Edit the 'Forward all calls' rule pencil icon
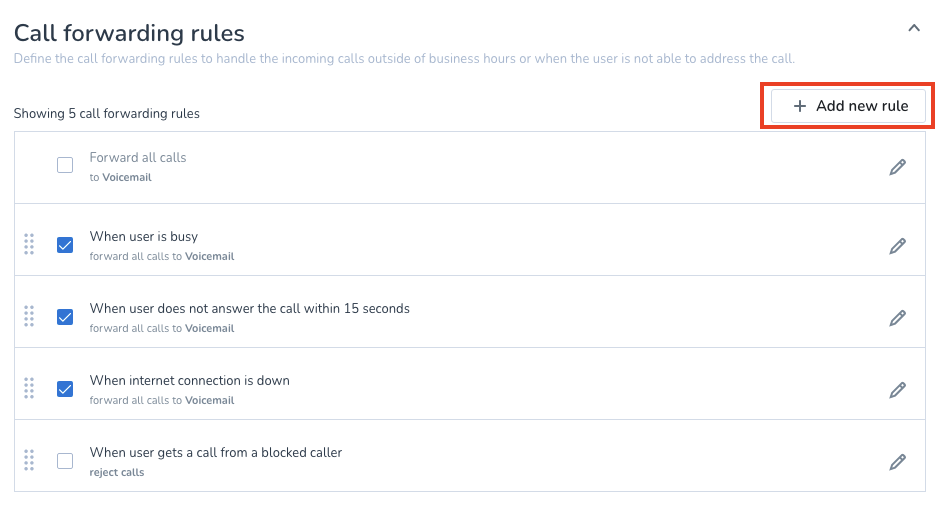This screenshot has width=942, height=519. click(x=897, y=167)
